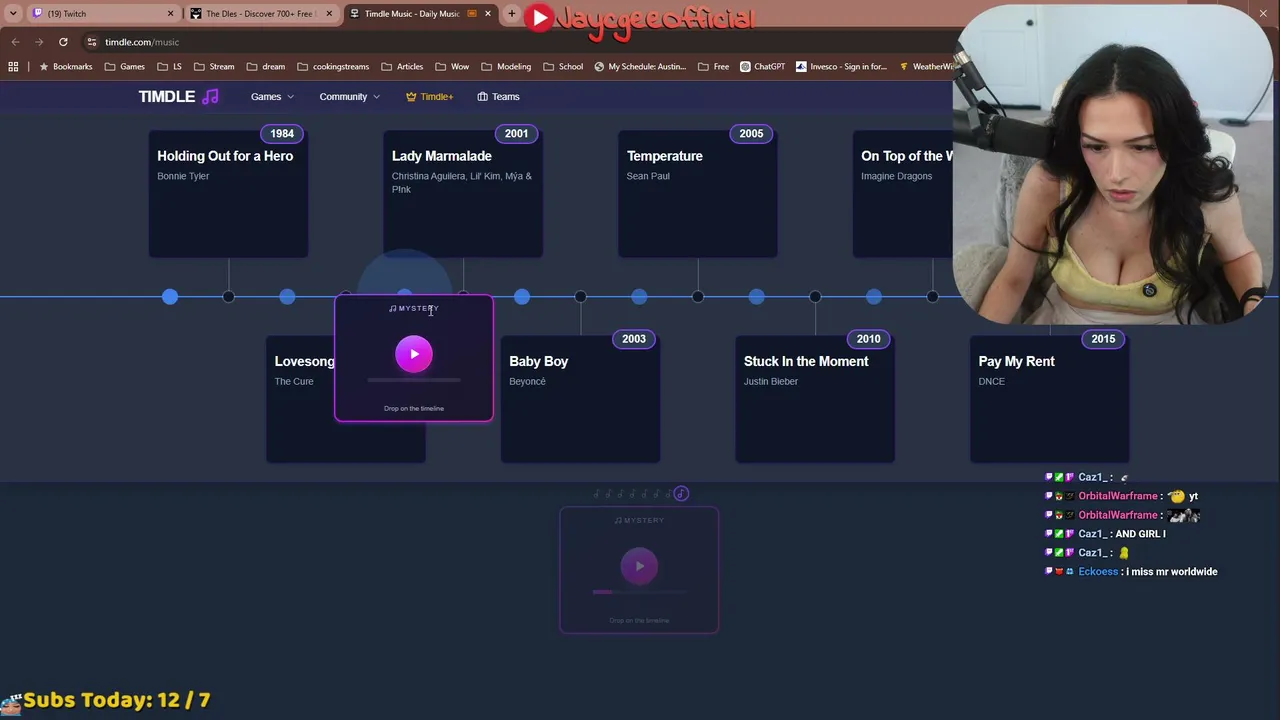Viewport: 1280px width, 720px height.
Task: Open the Articles bookmark folder
Action: click(402, 67)
